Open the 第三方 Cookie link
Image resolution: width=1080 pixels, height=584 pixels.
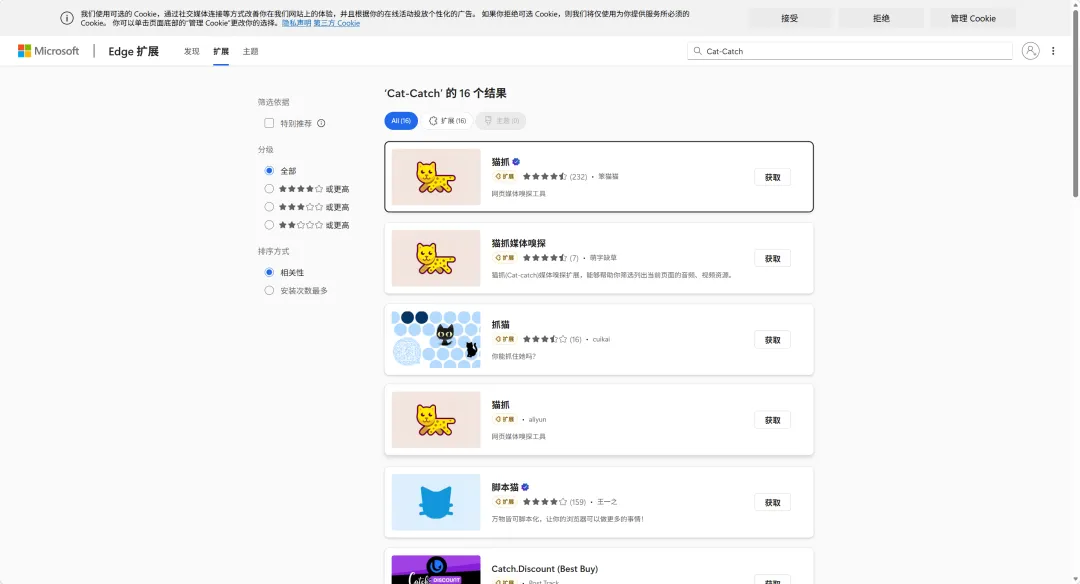tap(336, 23)
